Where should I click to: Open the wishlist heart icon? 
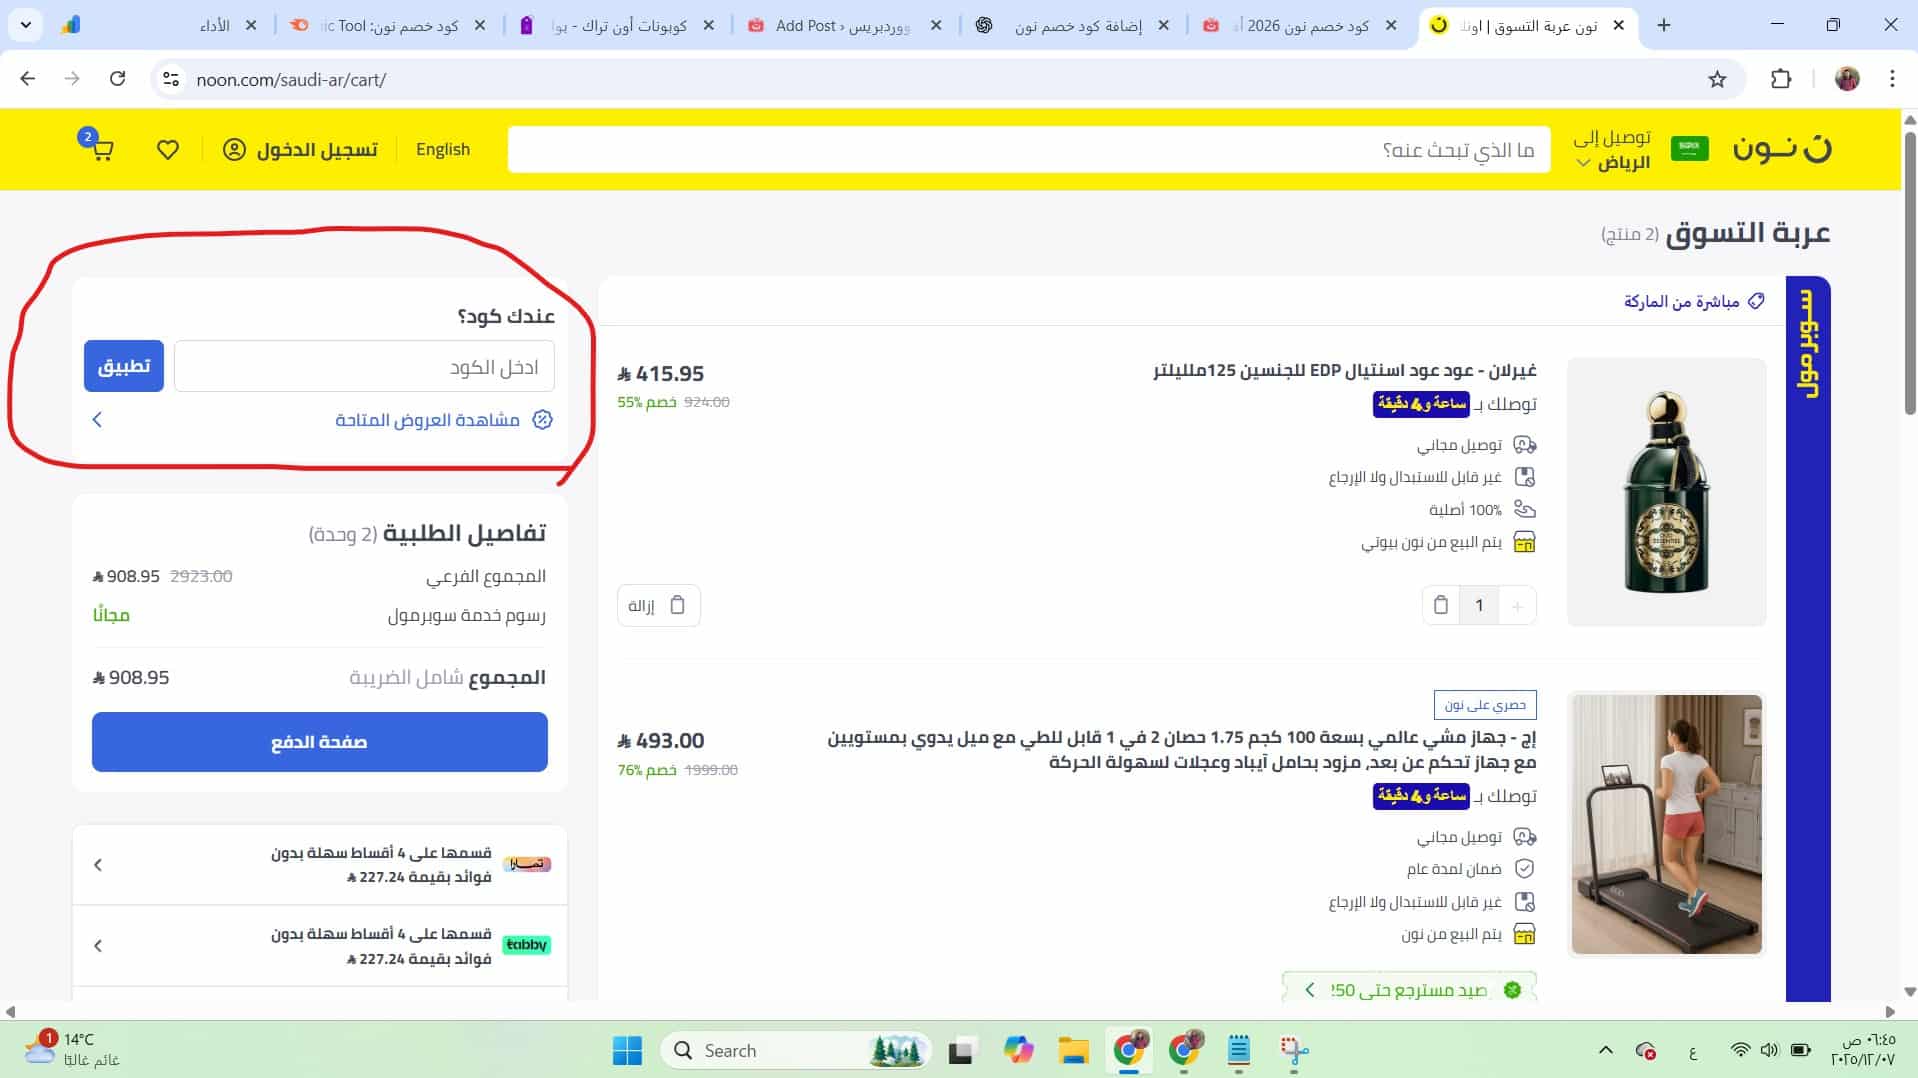point(167,149)
